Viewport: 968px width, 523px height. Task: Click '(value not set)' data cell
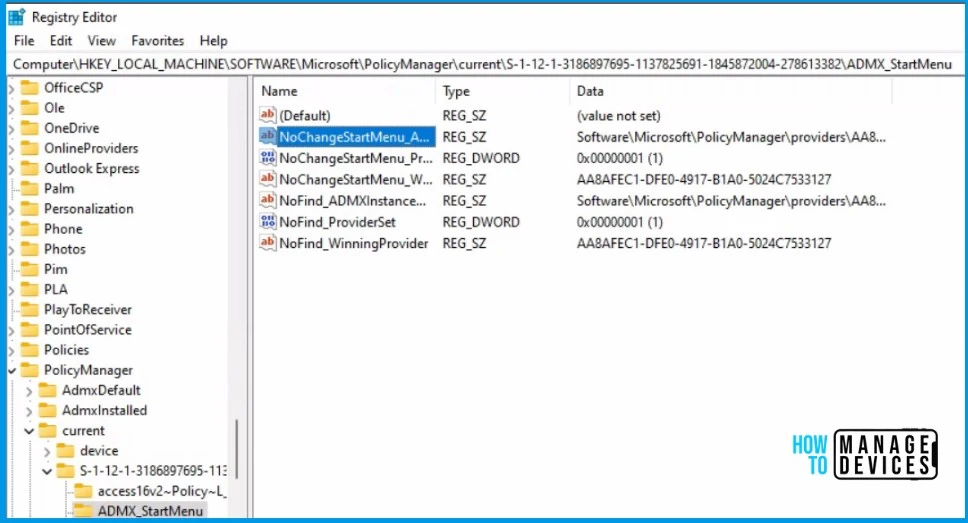coord(619,115)
